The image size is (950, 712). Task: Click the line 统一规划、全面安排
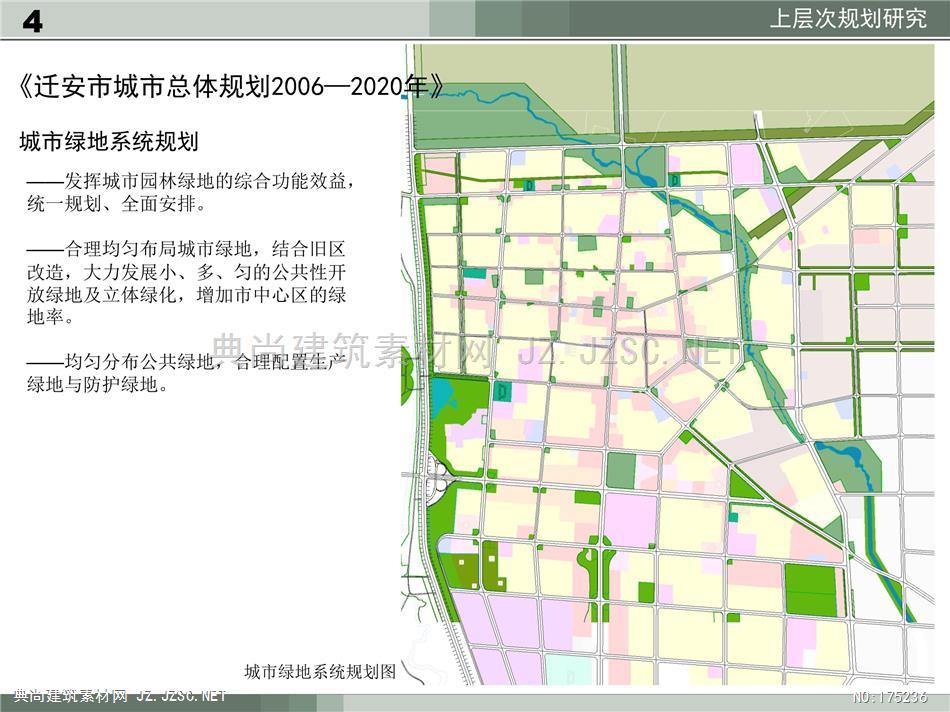click(117, 204)
